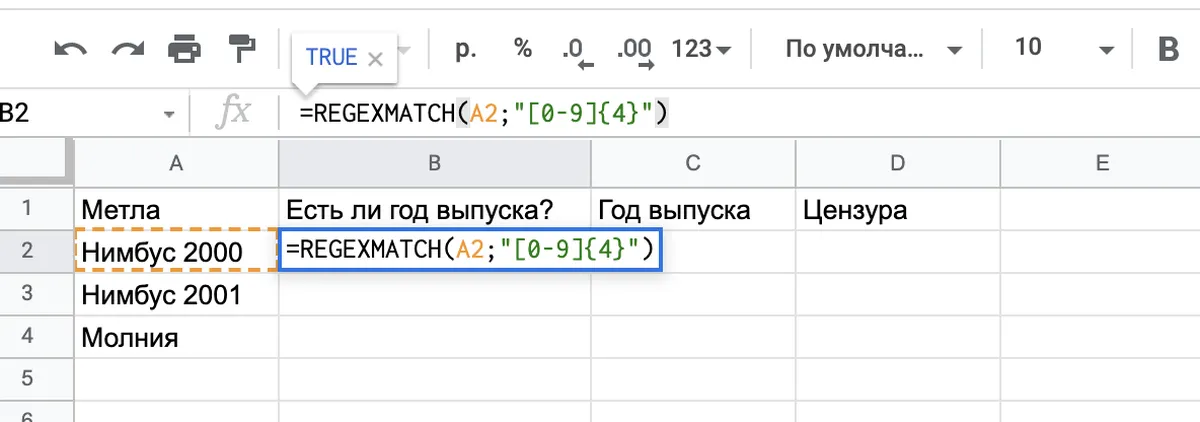Click the Redo arrow icon
This screenshot has height=422, width=1200.
[x=125, y=48]
